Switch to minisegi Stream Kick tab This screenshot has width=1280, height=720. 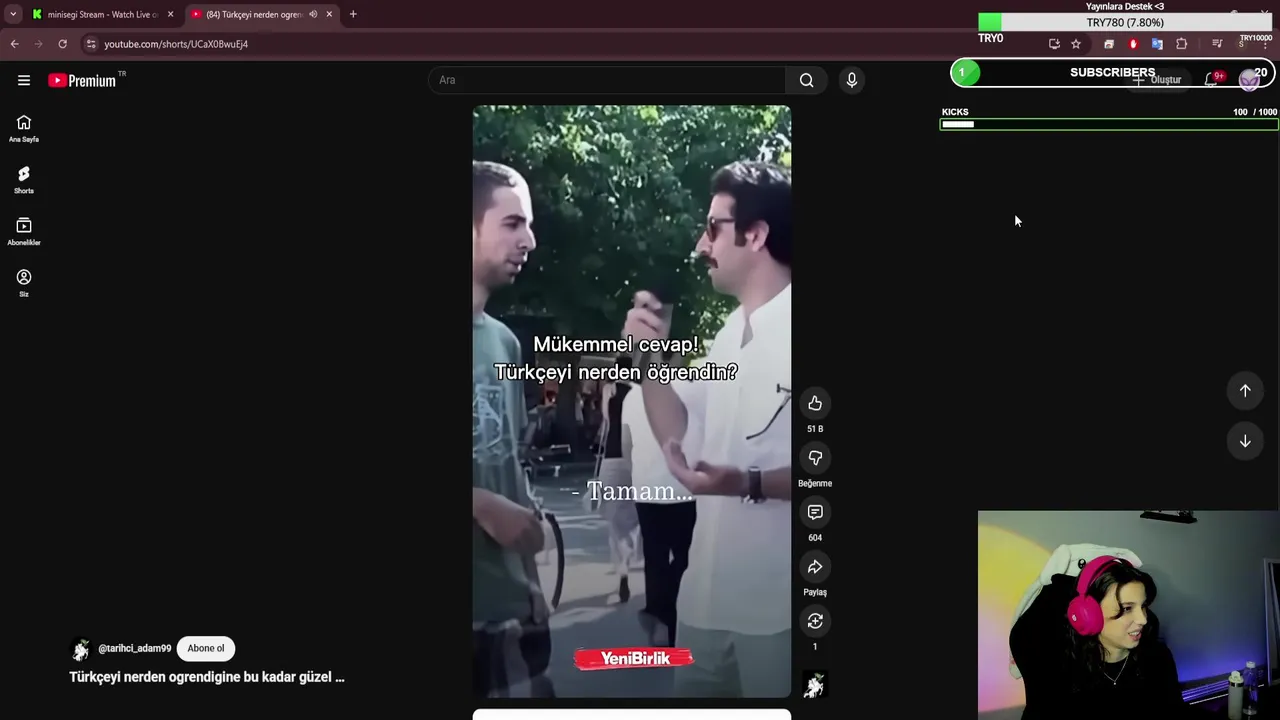[x=103, y=14]
